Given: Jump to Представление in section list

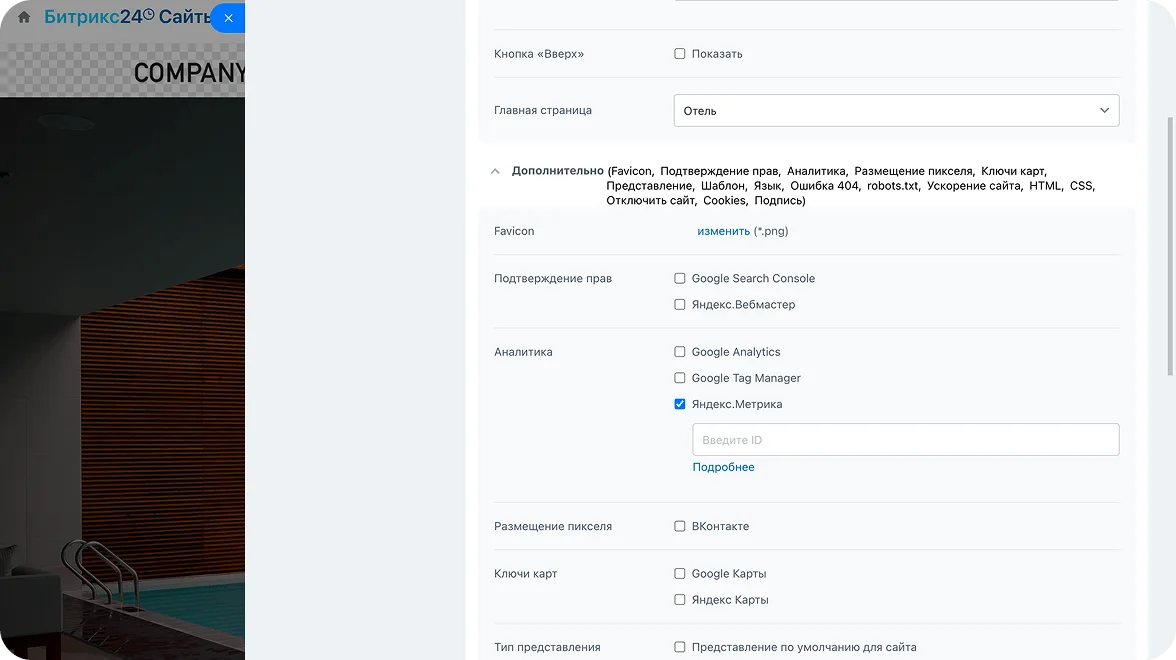Looking at the screenshot, I should tap(650, 186).
